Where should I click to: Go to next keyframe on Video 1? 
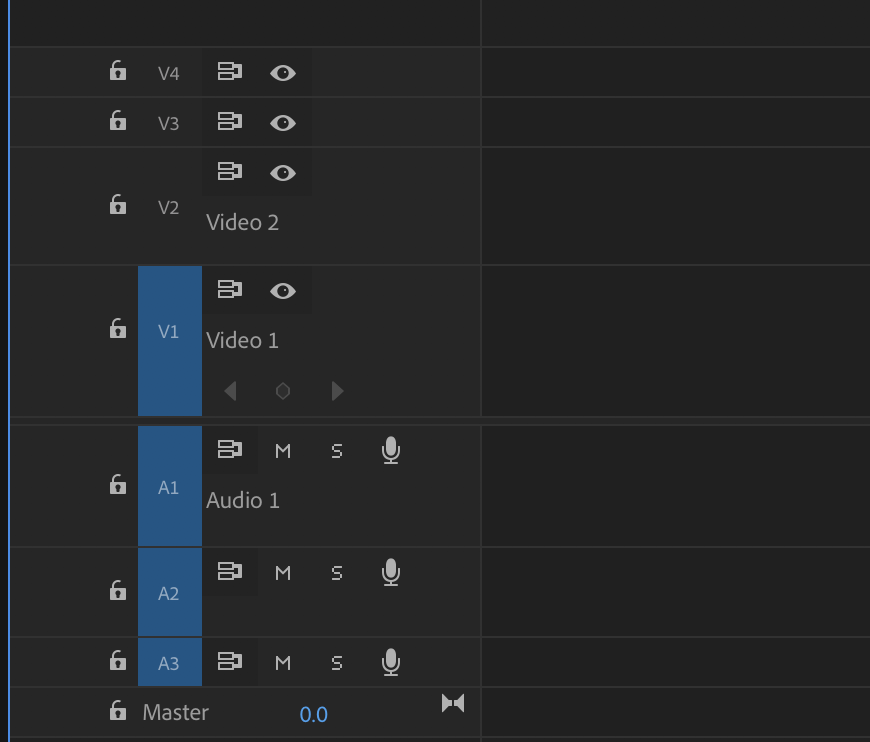click(337, 391)
